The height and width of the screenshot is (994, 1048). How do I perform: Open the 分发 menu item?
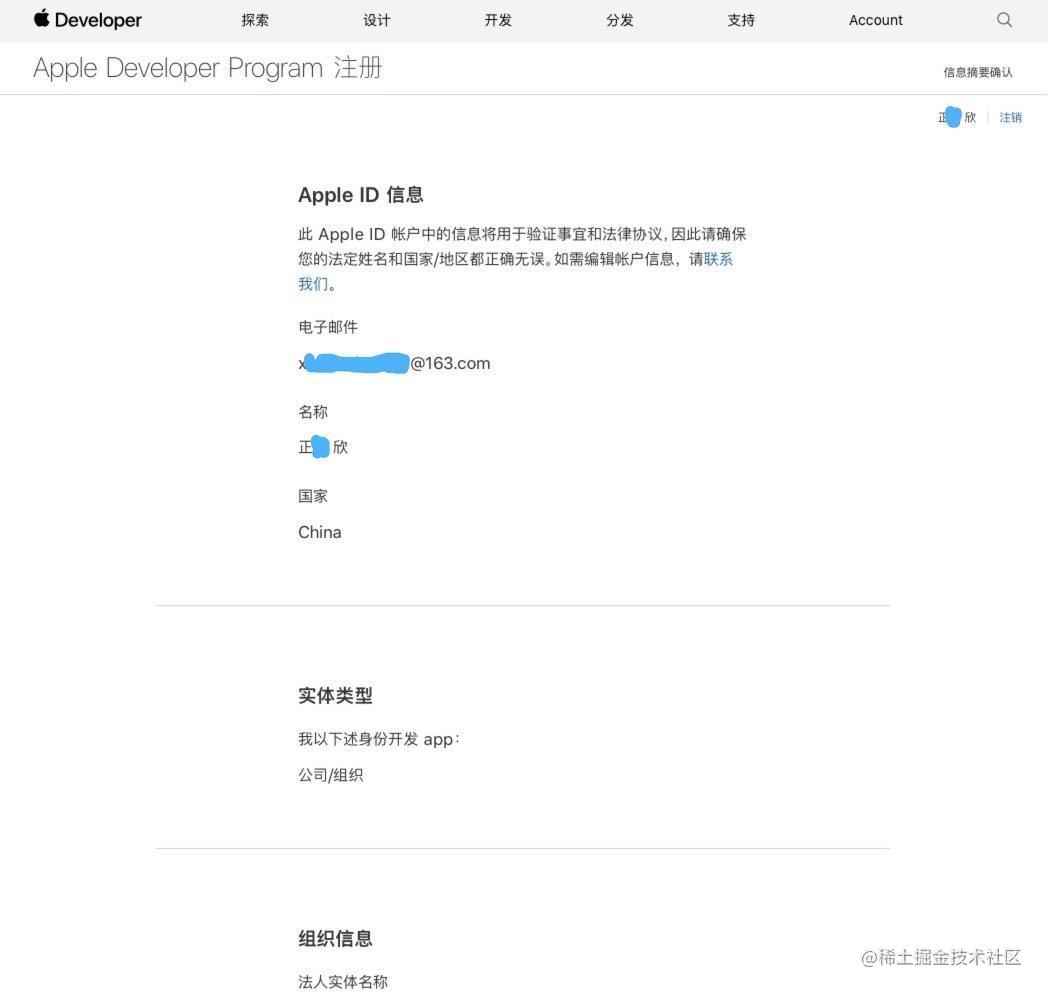click(620, 20)
